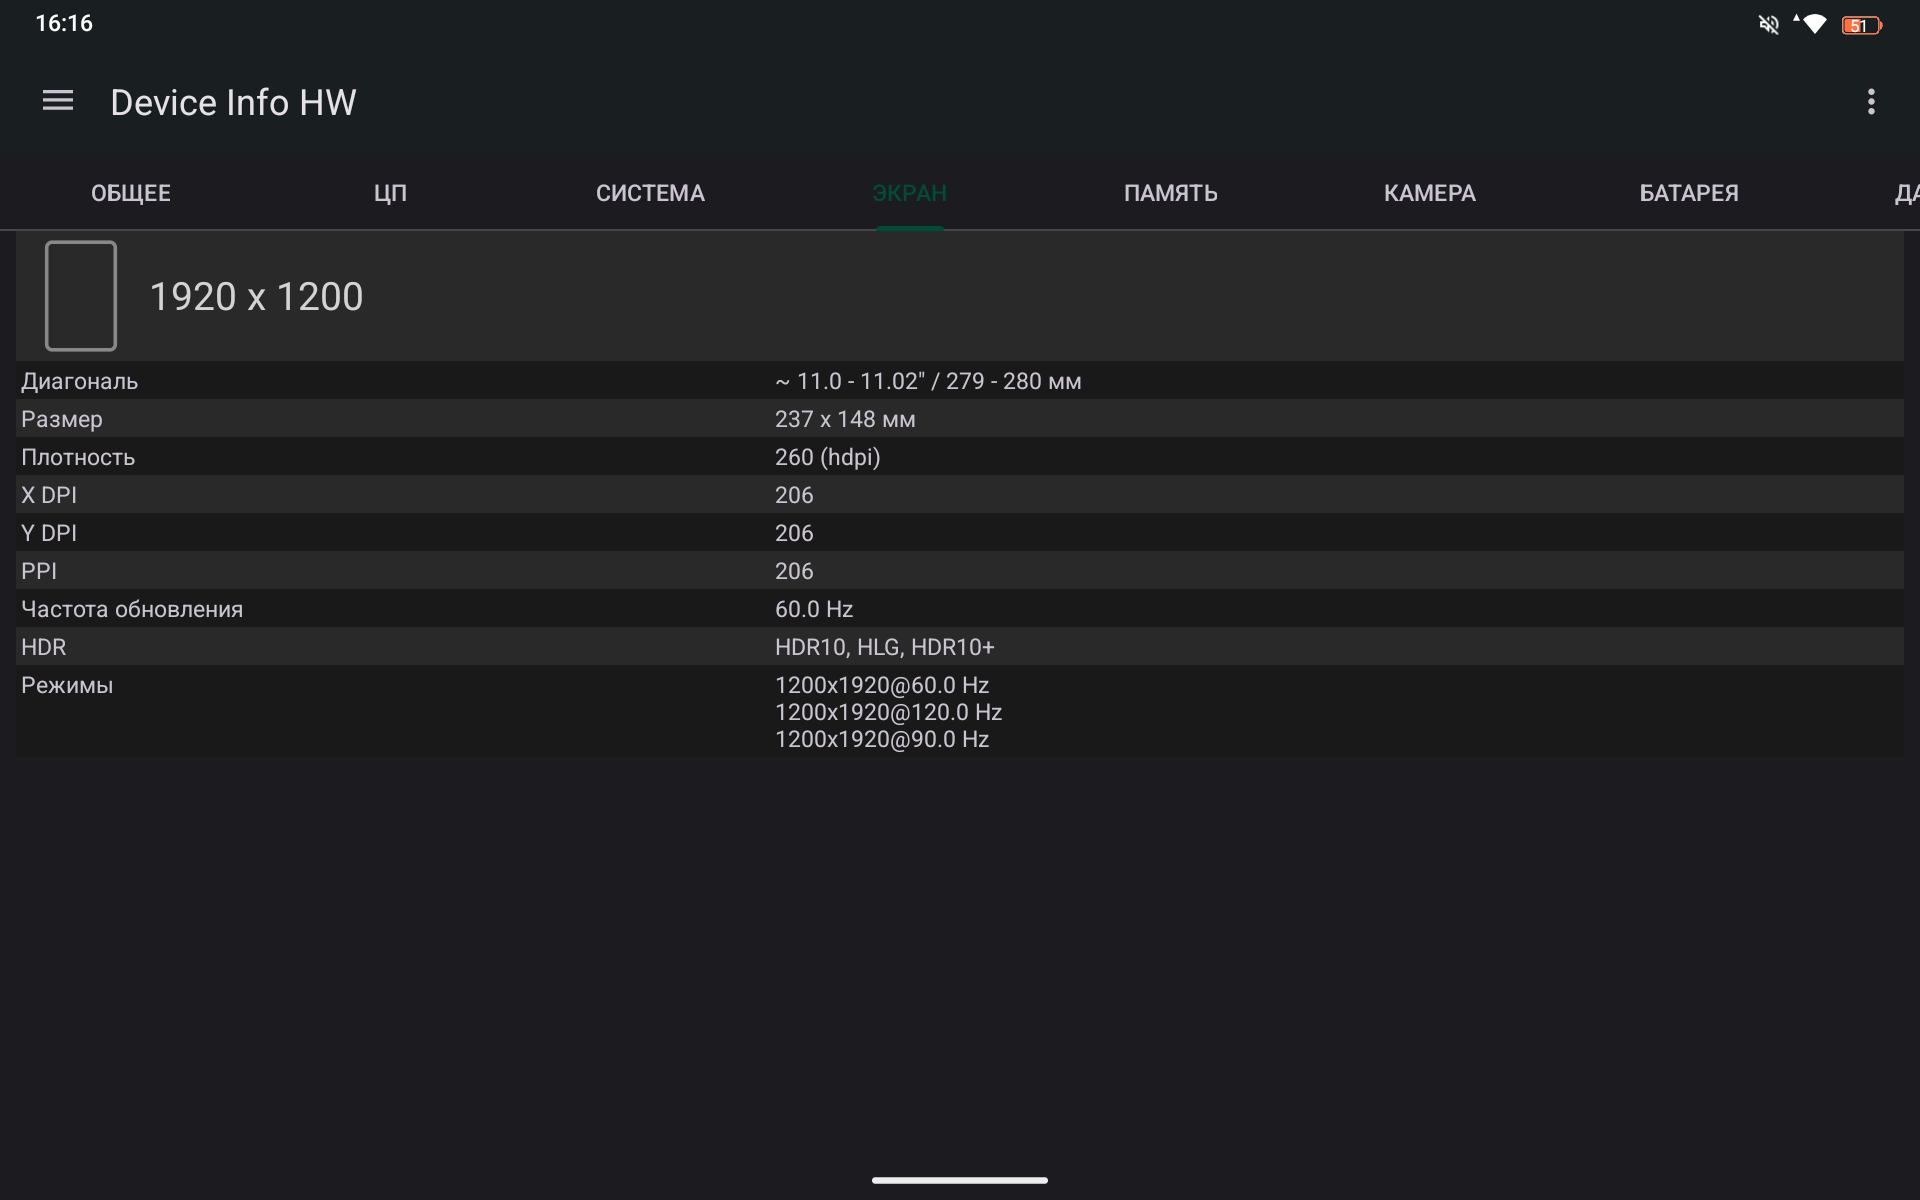Tap the clock showing 16:16
1920x1200 pixels.
pyautogui.click(x=64, y=24)
